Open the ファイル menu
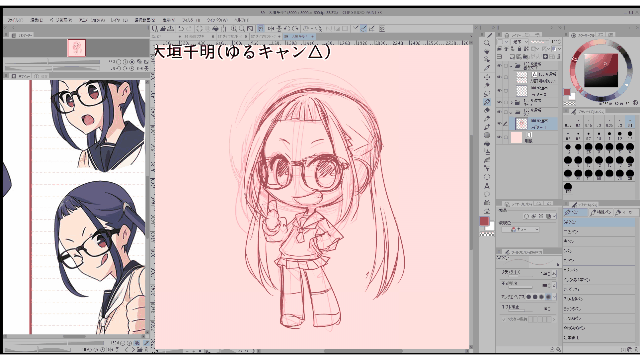This screenshot has width=640, height=360. click(x=15, y=20)
